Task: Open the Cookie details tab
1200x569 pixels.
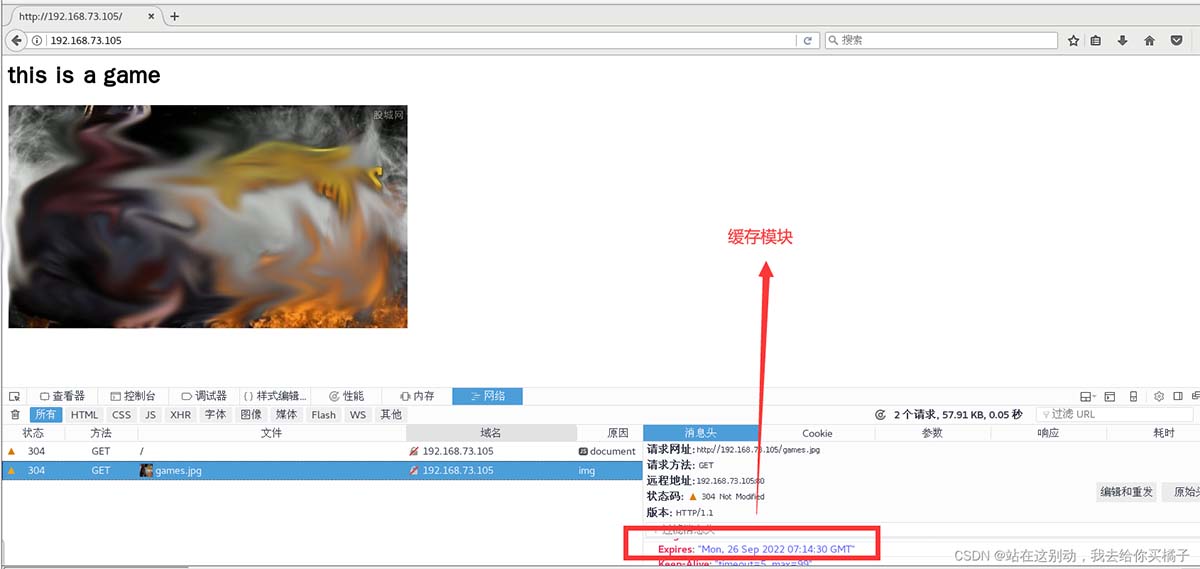Action: point(817,433)
